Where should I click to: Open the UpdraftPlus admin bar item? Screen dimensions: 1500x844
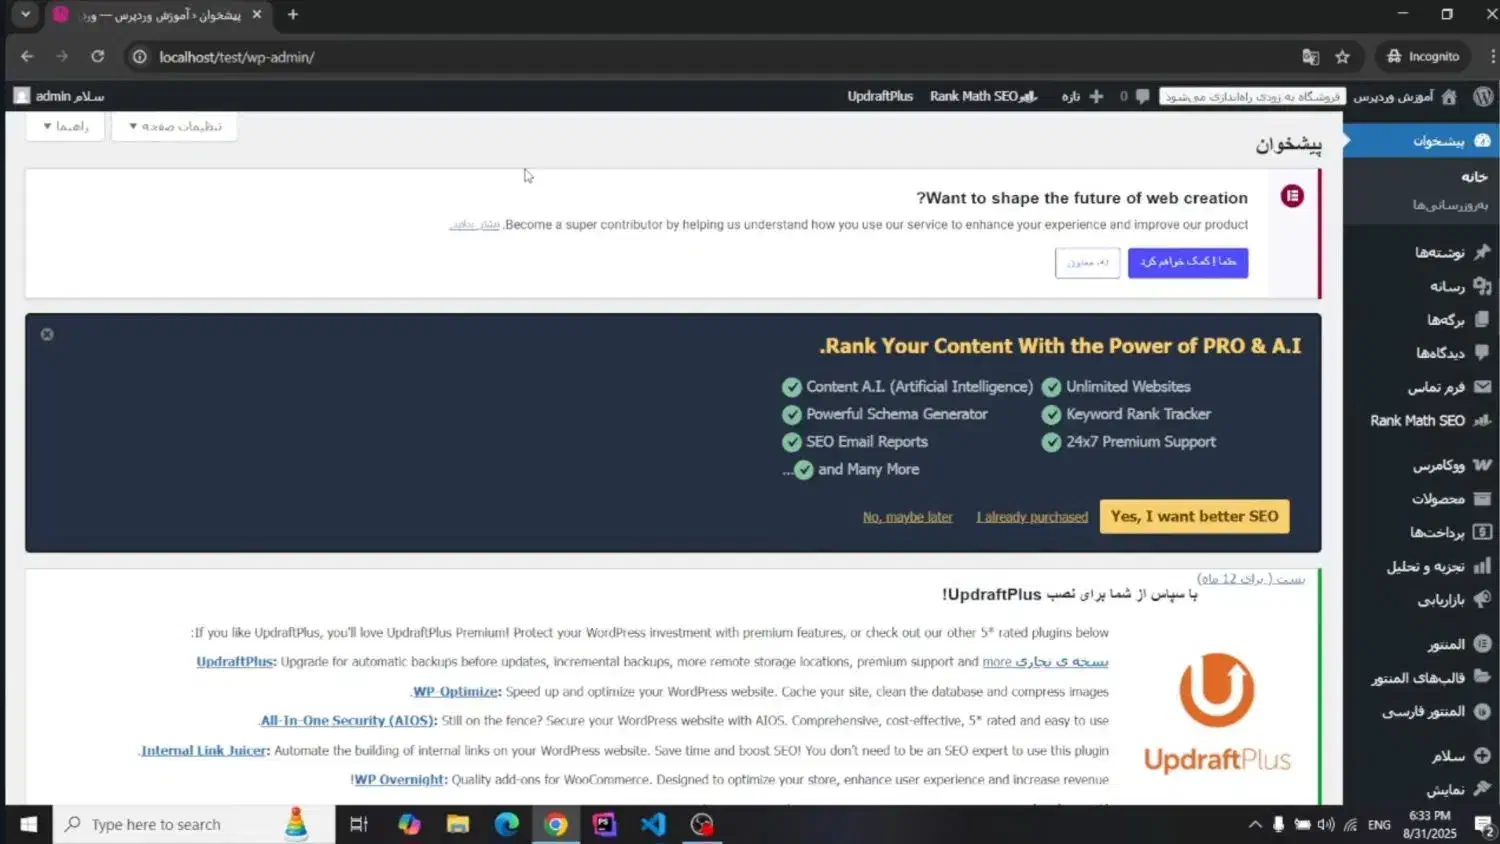880,96
